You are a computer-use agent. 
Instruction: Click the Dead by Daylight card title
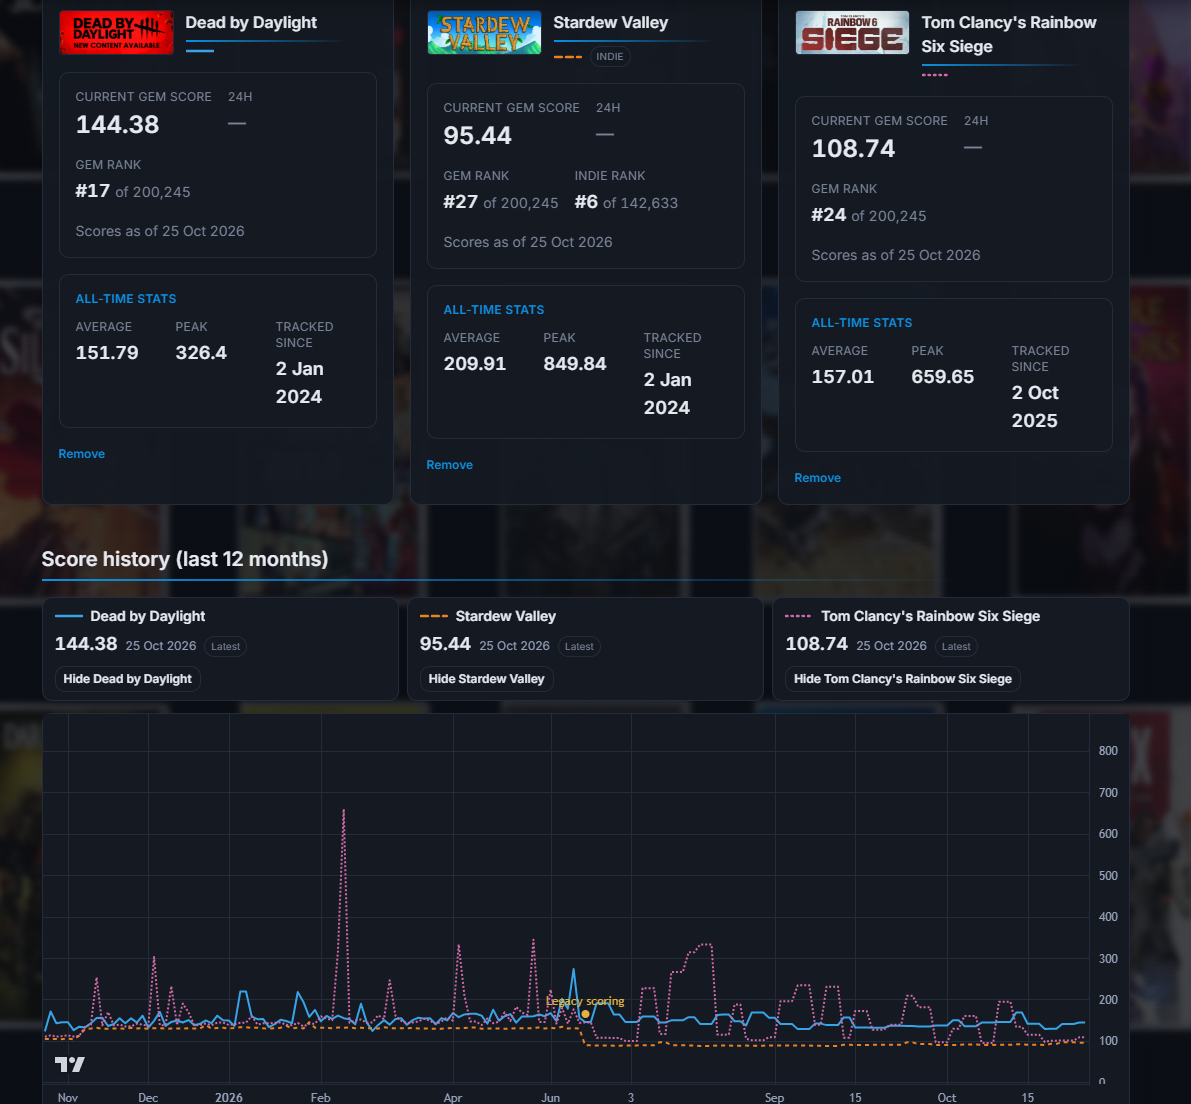(251, 23)
